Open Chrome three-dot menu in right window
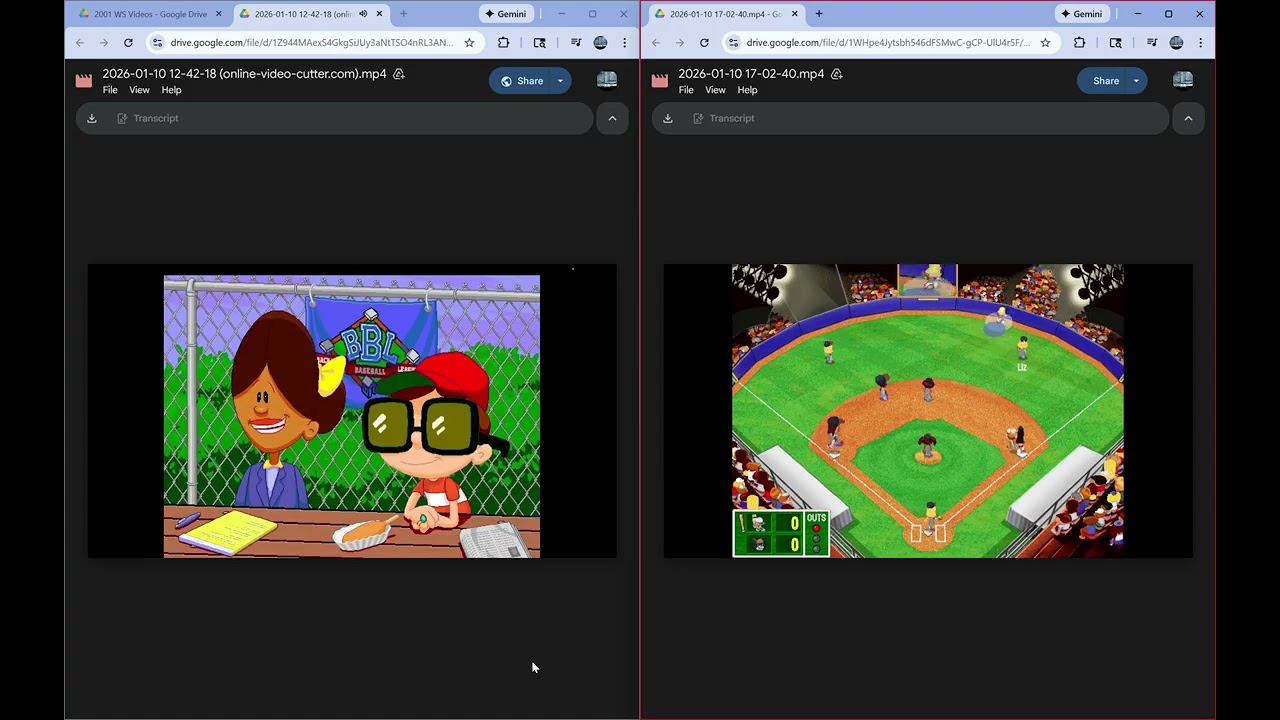The height and width of the screenshot is (720, 1280). [x=1200, y=43]
